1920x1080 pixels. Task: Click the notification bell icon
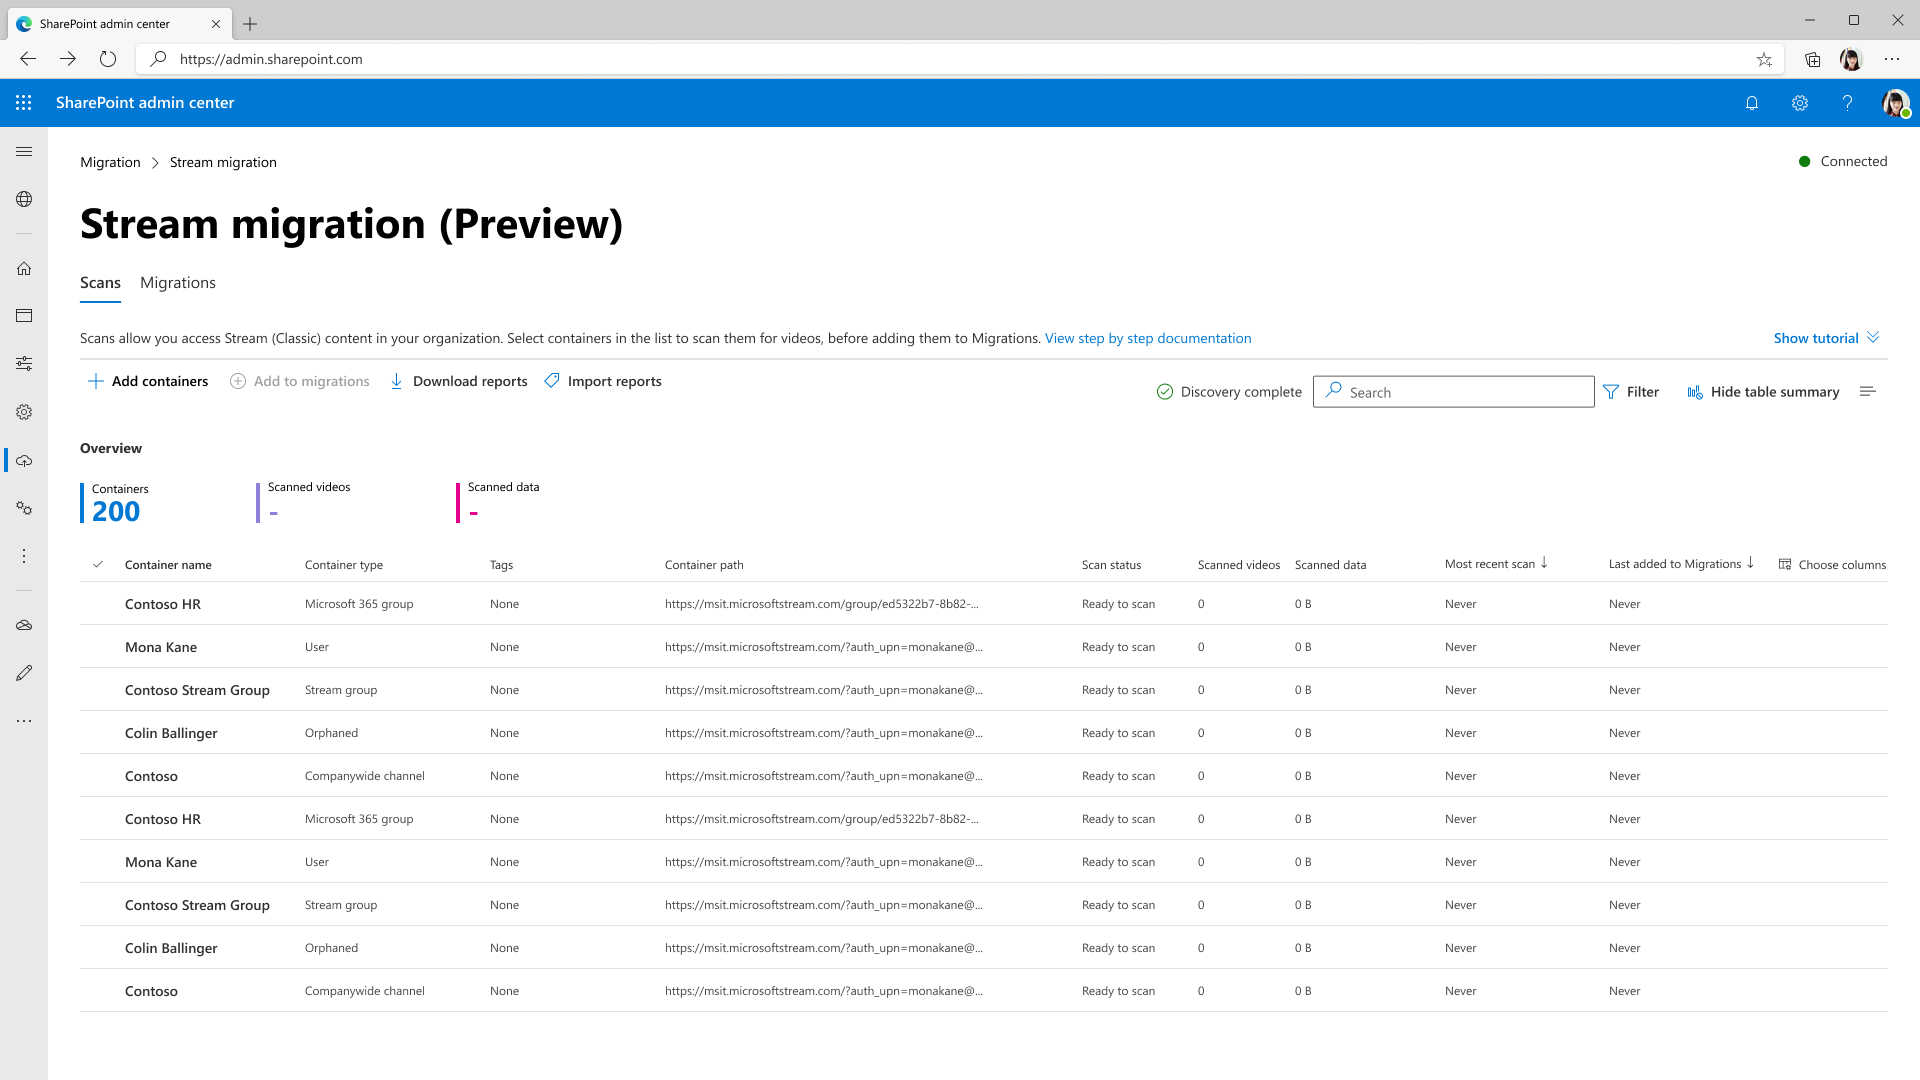point(1753,103)
